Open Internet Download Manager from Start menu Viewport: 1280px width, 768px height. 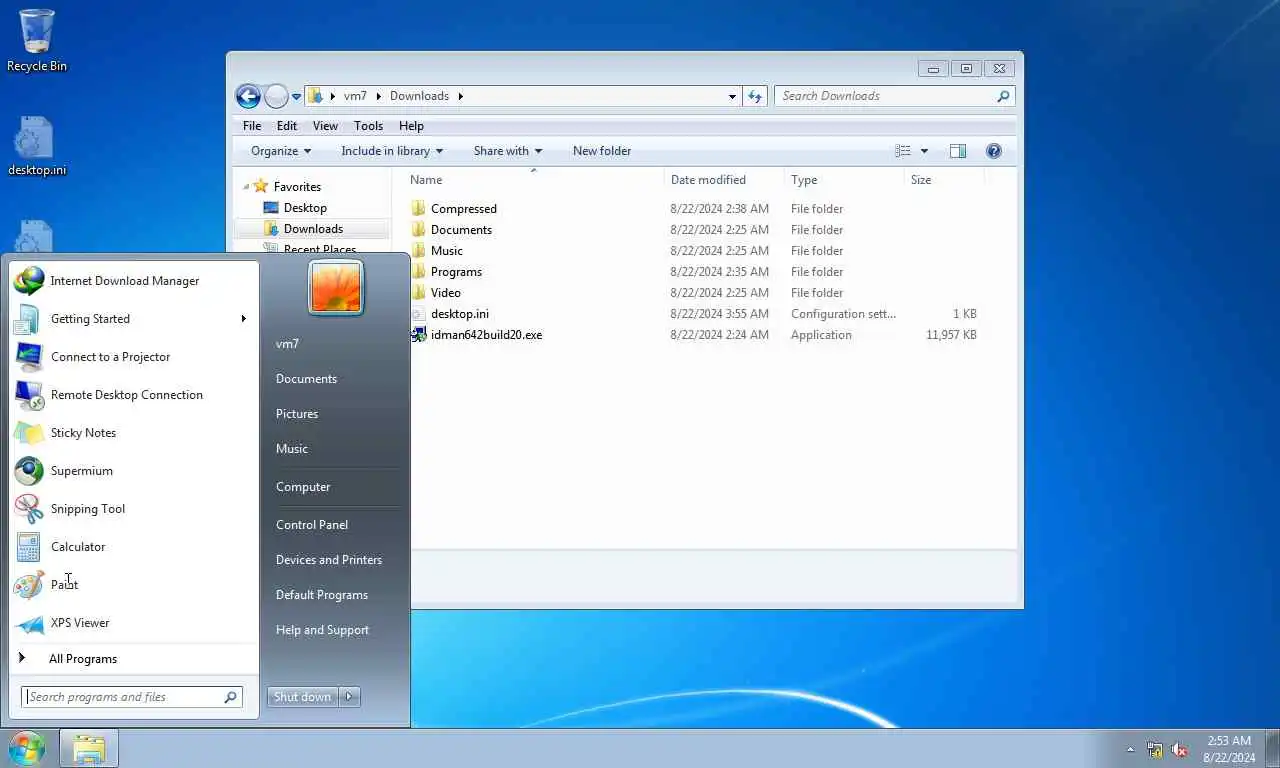[x=132, y=281]
